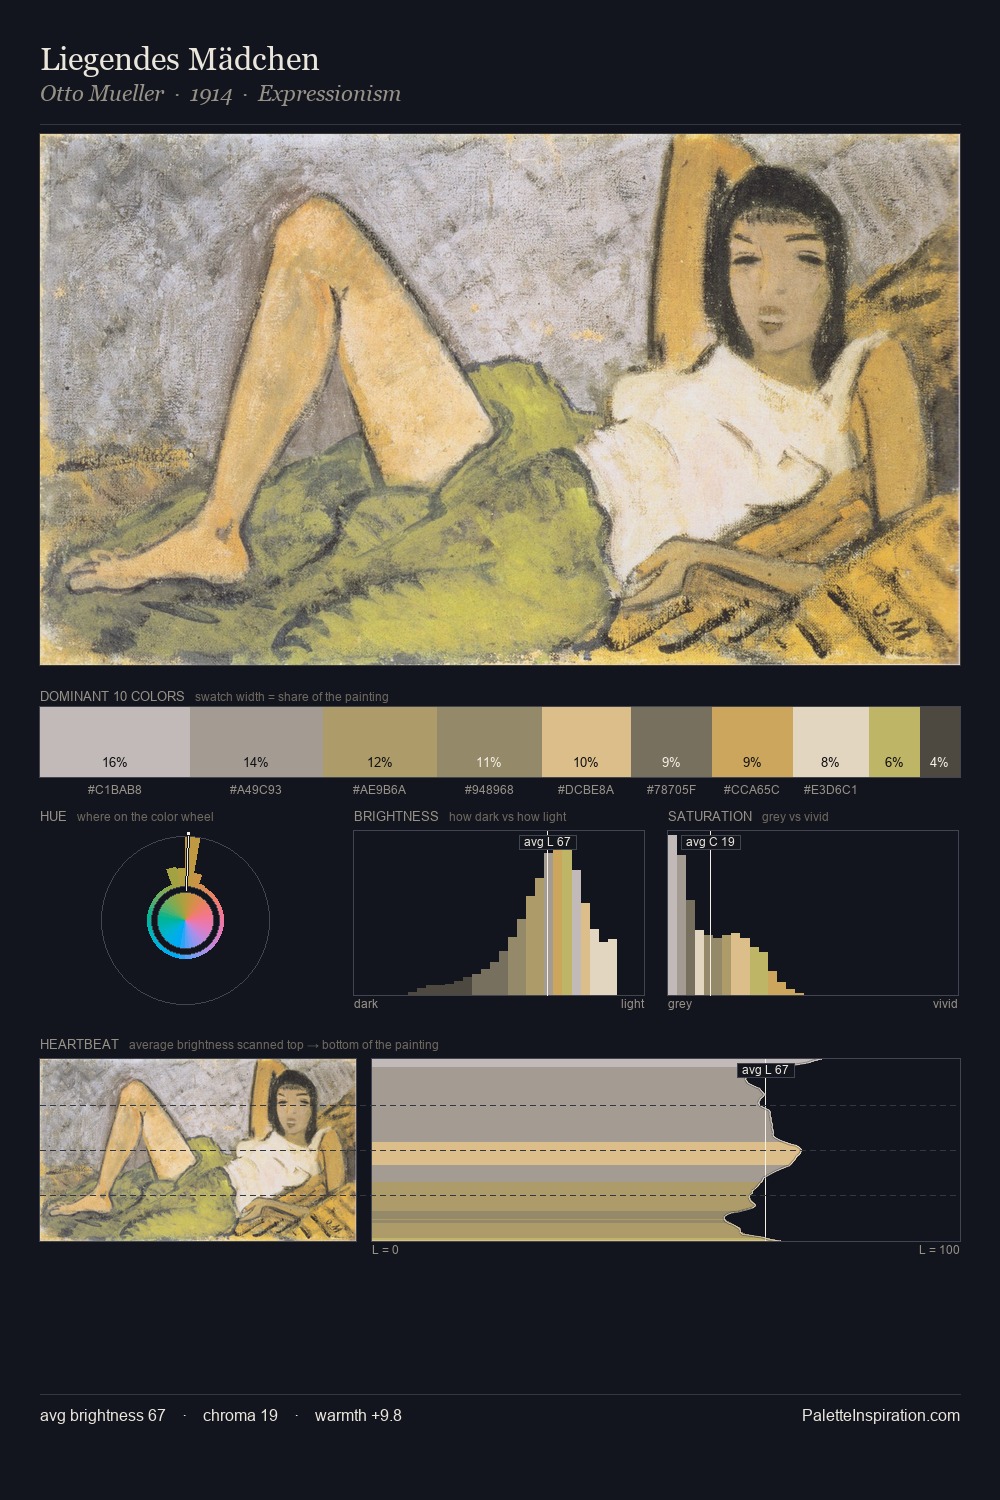
Task: Select the 10% sand swatch #DCBE8A
Action: pos(586,742)
